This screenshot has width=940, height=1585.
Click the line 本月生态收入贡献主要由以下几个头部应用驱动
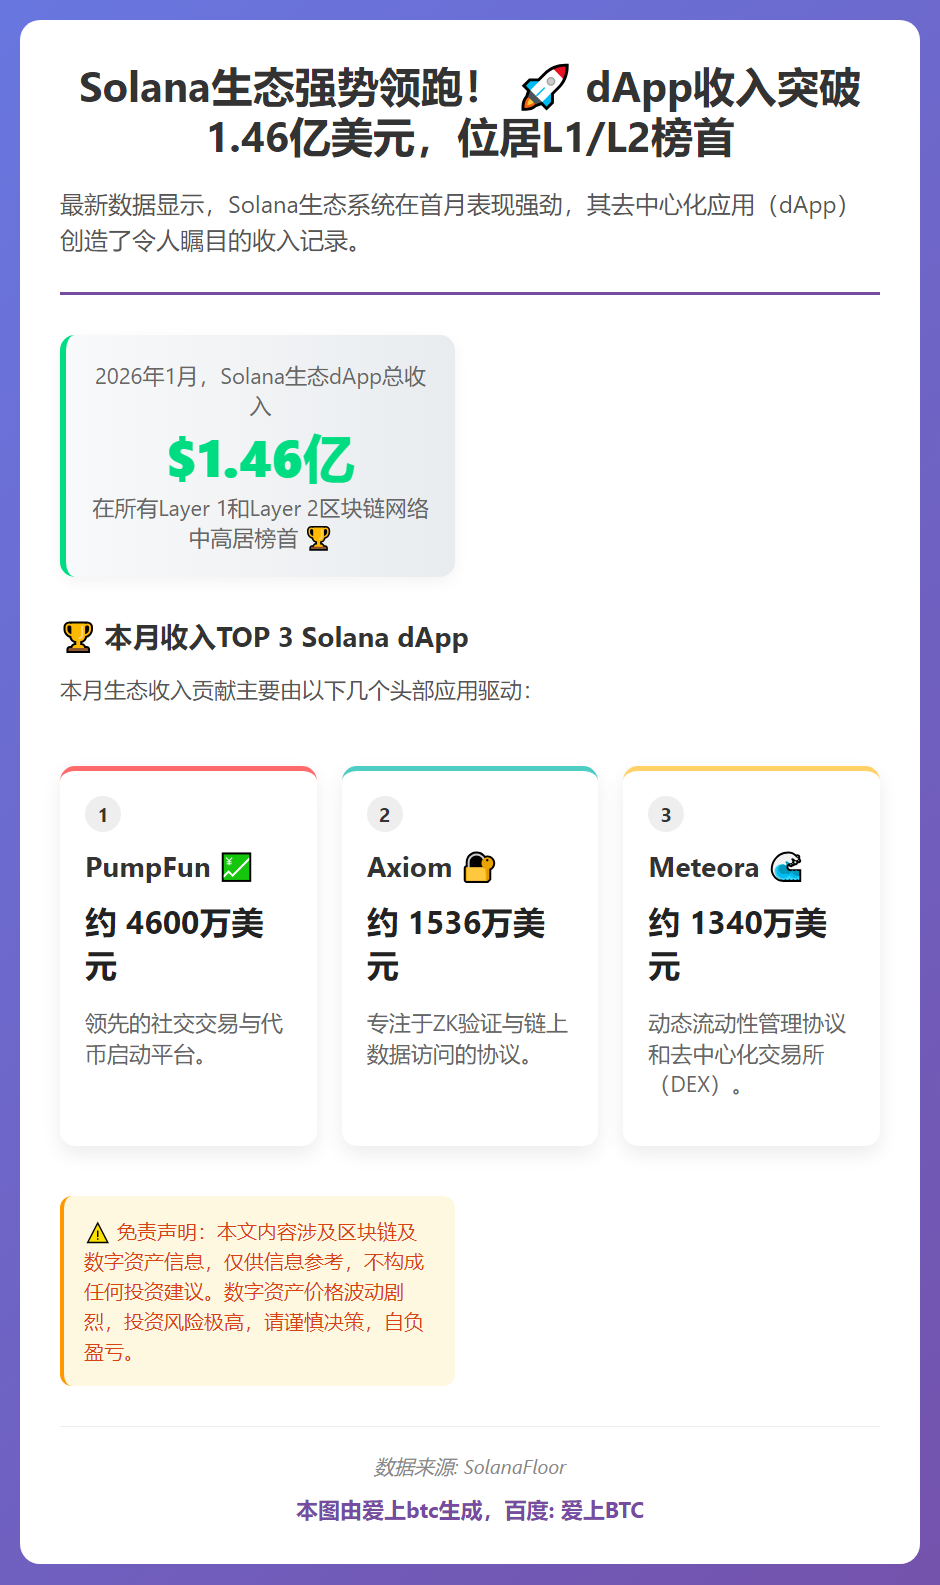(x=296, y=691)
